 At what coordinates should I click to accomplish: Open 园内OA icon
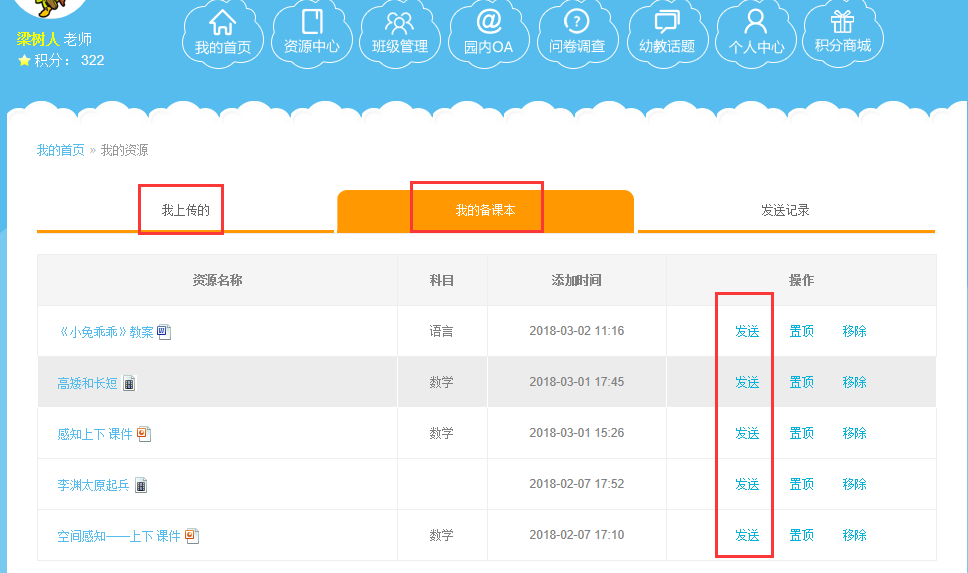point(488,34)
